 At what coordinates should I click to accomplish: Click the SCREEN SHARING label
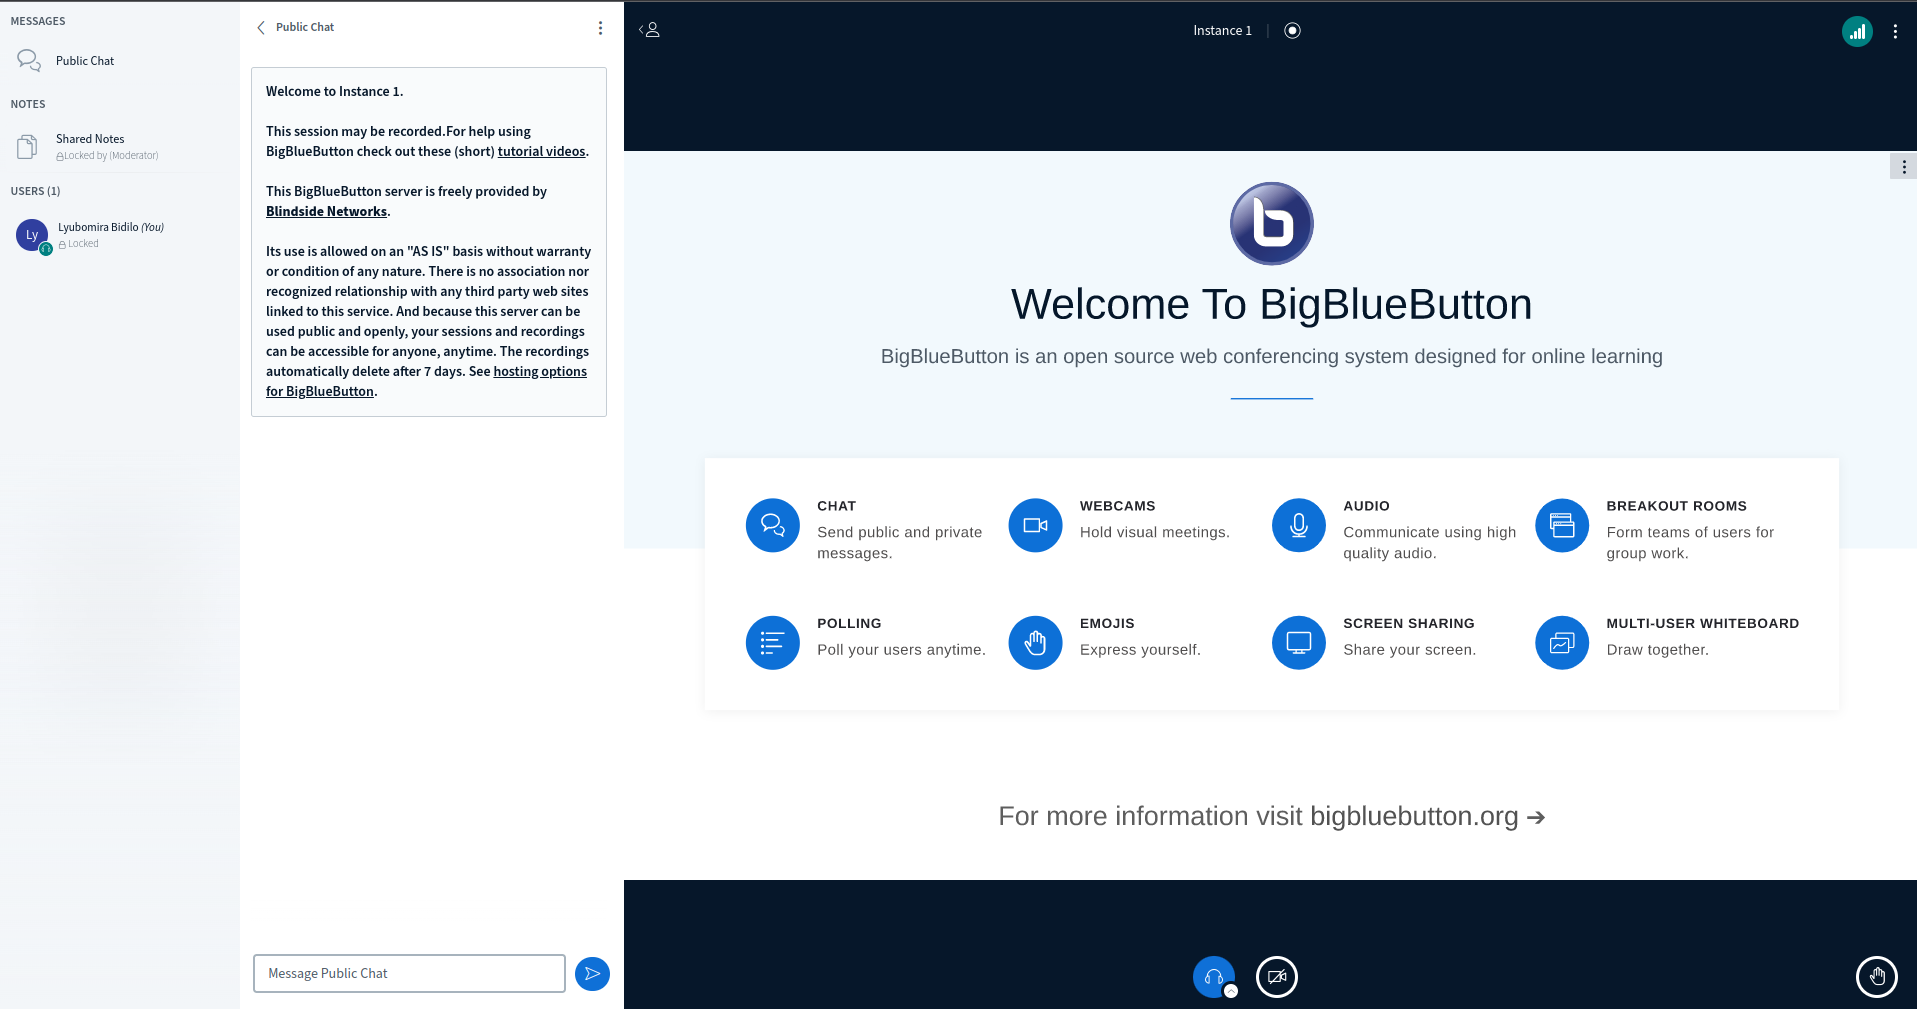pyautogui.click(x=1408, y=623)
